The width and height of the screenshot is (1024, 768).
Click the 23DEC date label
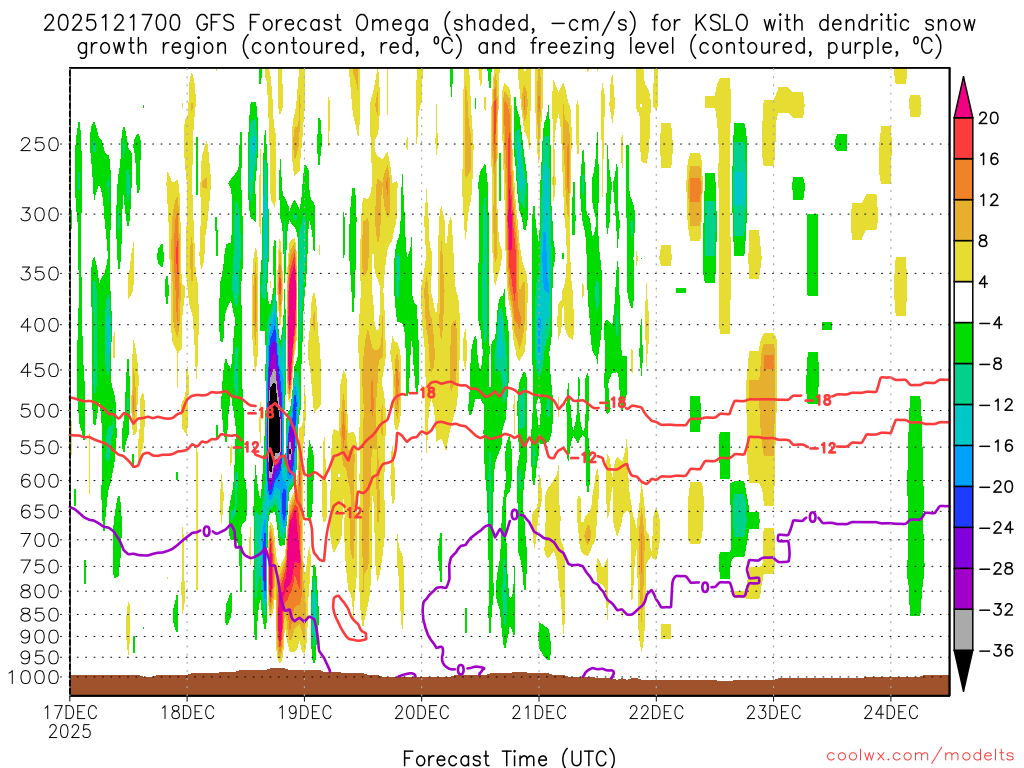click(774, 712)
